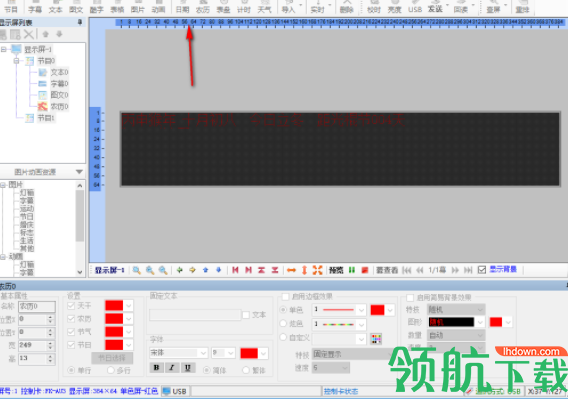Click the blue down arrow icon
The width and height of the screenshot is (568, 399).
pyautogui.click(x=218, y=270)
